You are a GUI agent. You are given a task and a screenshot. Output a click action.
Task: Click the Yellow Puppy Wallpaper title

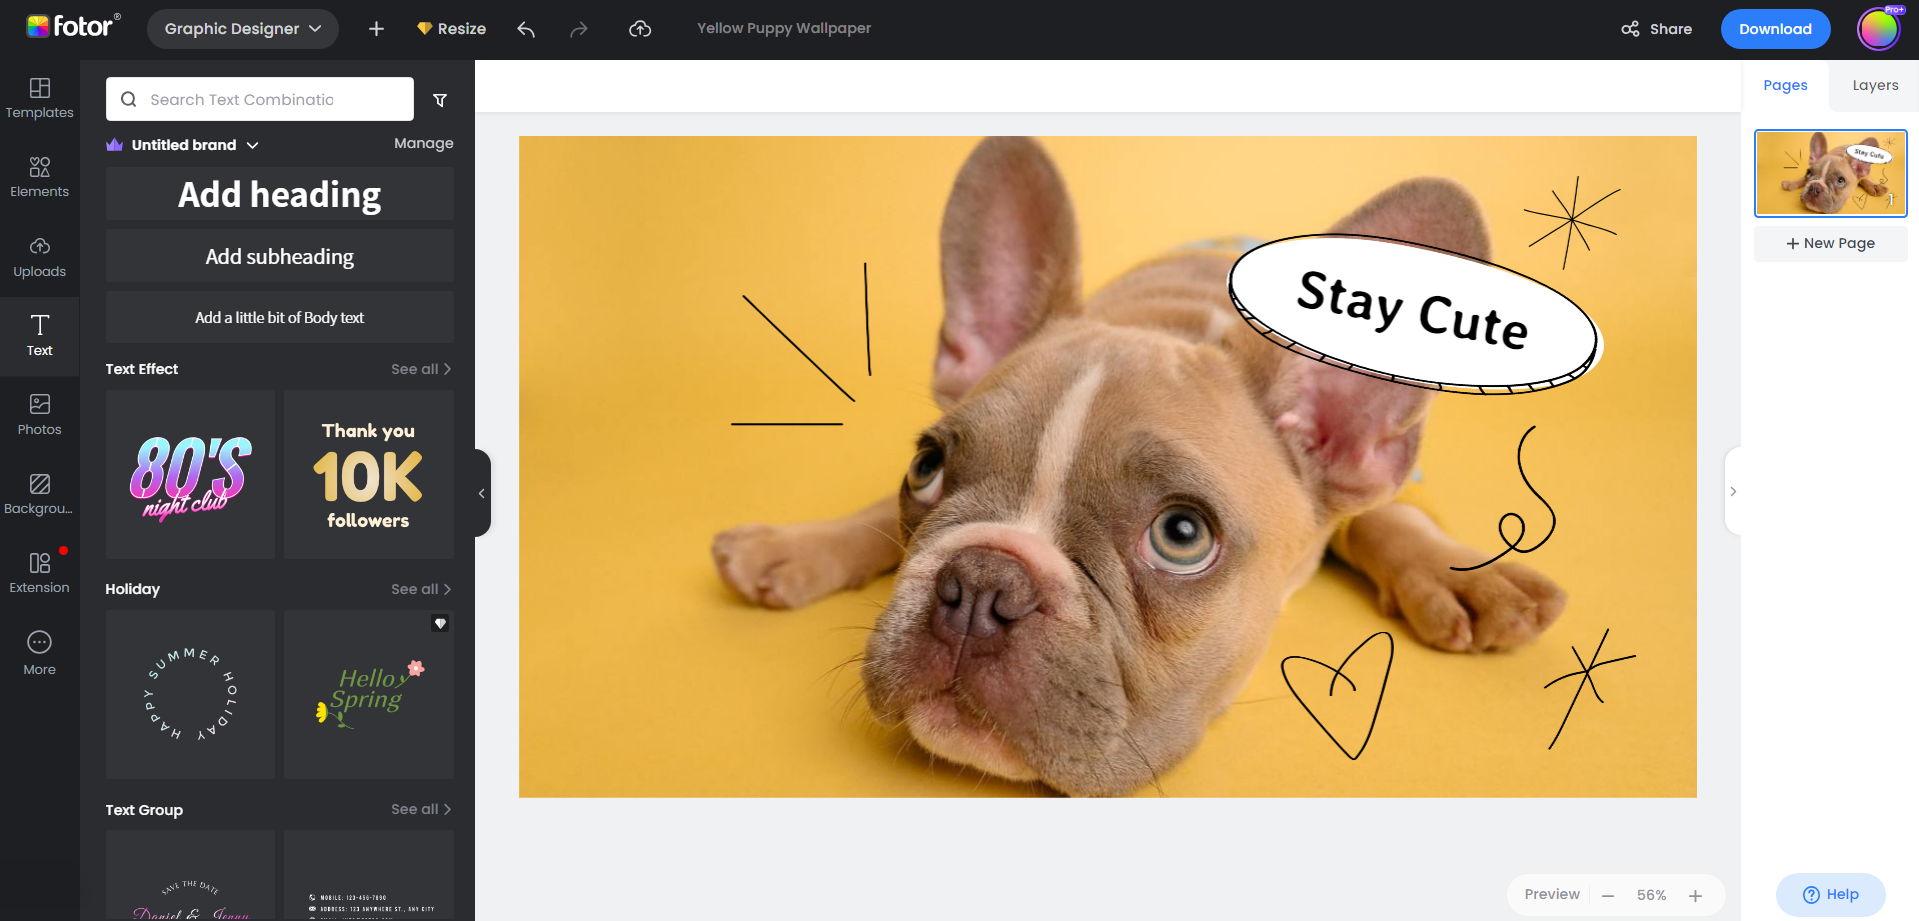(x=784, y=28)
